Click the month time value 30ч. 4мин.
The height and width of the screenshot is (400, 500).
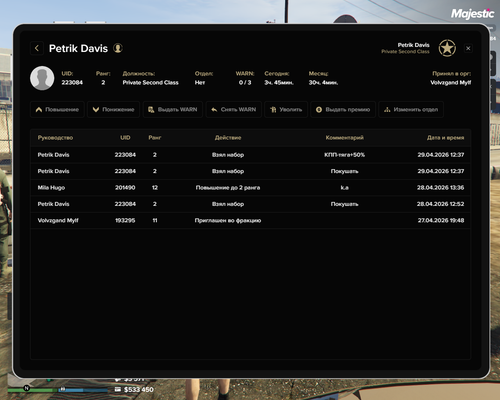323,82
